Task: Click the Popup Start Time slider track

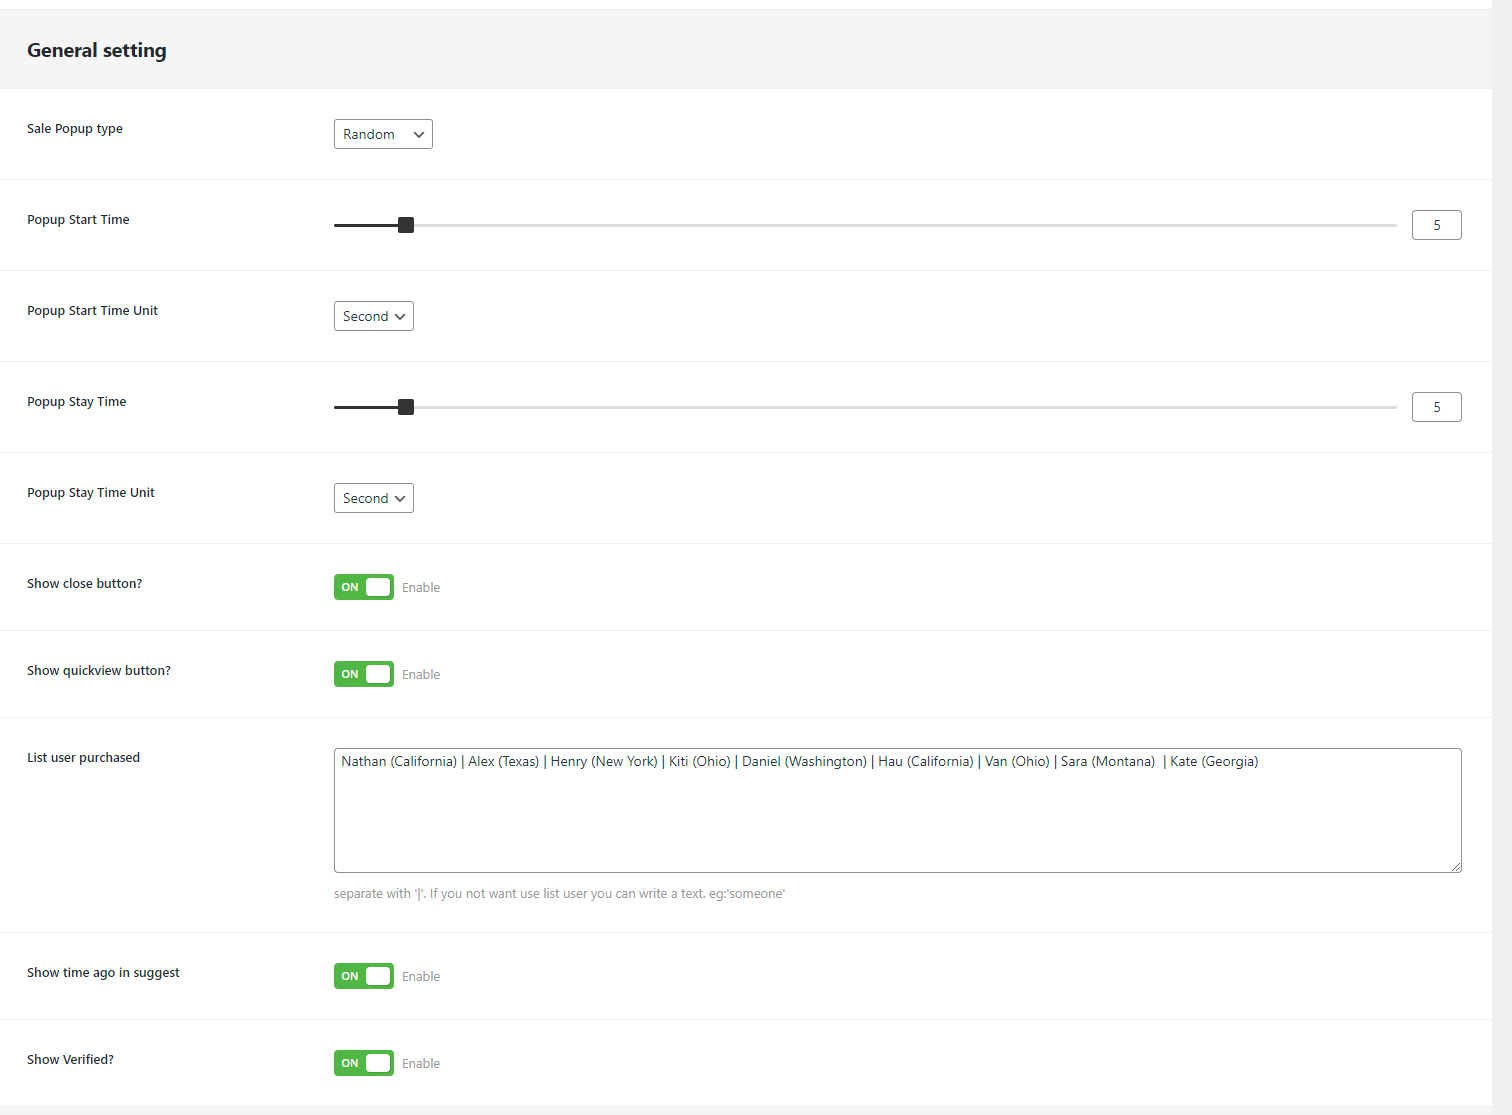Action: pos(865,225)
